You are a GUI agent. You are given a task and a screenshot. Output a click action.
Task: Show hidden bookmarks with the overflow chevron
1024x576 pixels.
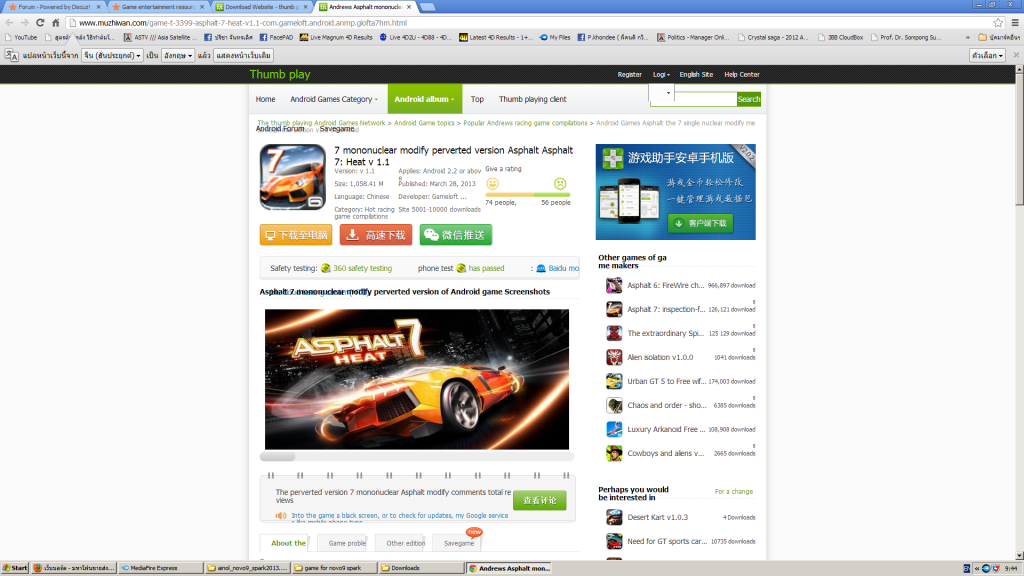[x=968, y=38]
